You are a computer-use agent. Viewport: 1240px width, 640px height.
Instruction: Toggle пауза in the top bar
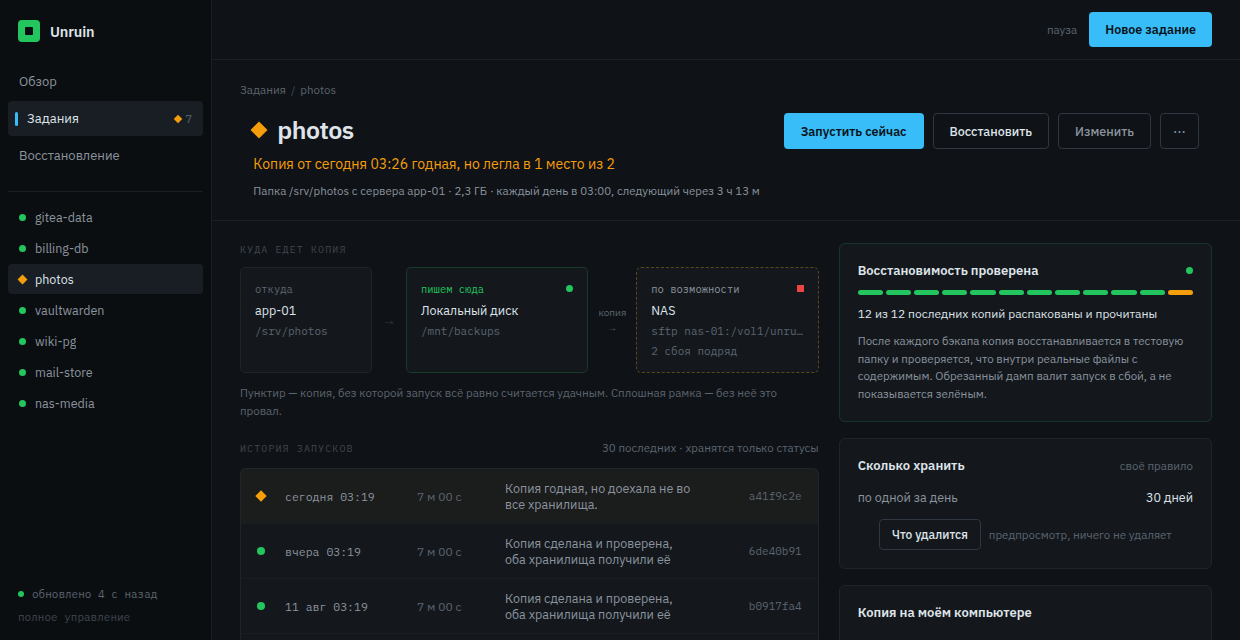click(1062, 30)
